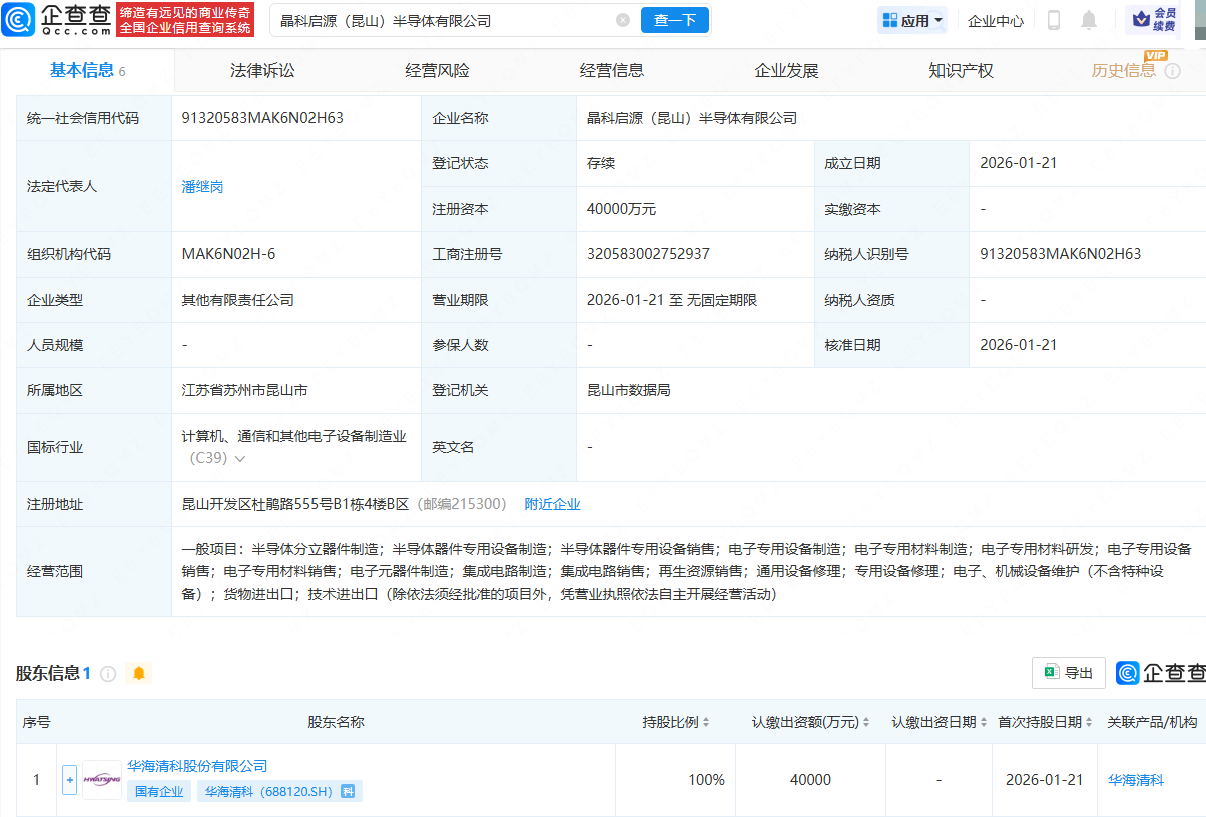Click the 查一下 search button
This screenshot has height=817, width=1206.
pyautogui.click(x=674, y=20)
